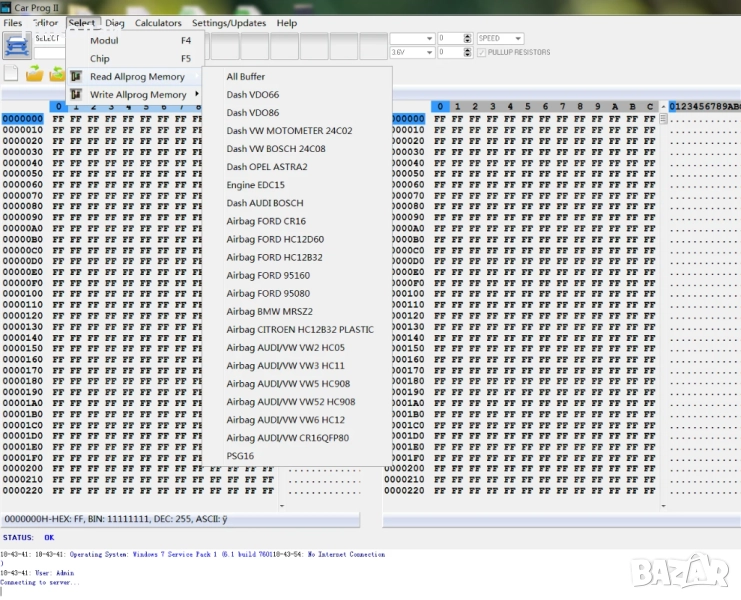
Task: Click the Car Prog II title bar icon
Action: pos(6,7)
